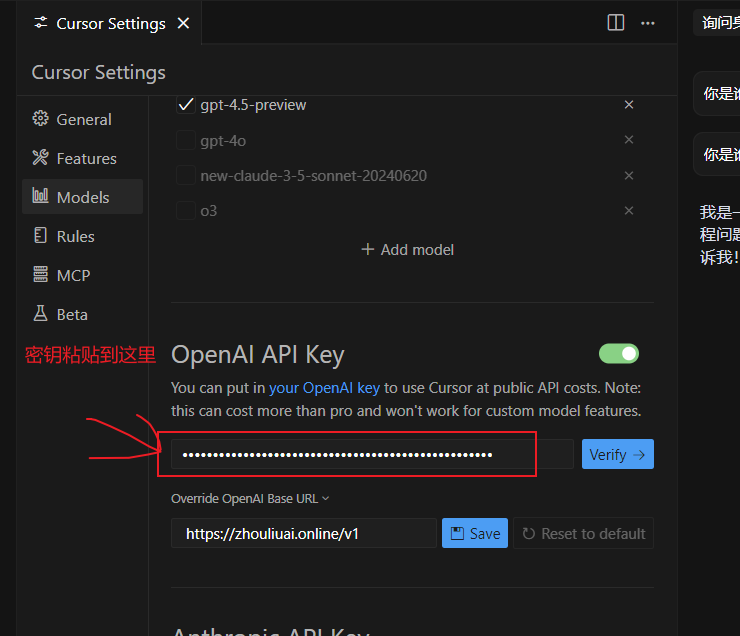Remove the gpt-4o model
This screenshot has width=740, height=636.
click(x=629, y=140)
